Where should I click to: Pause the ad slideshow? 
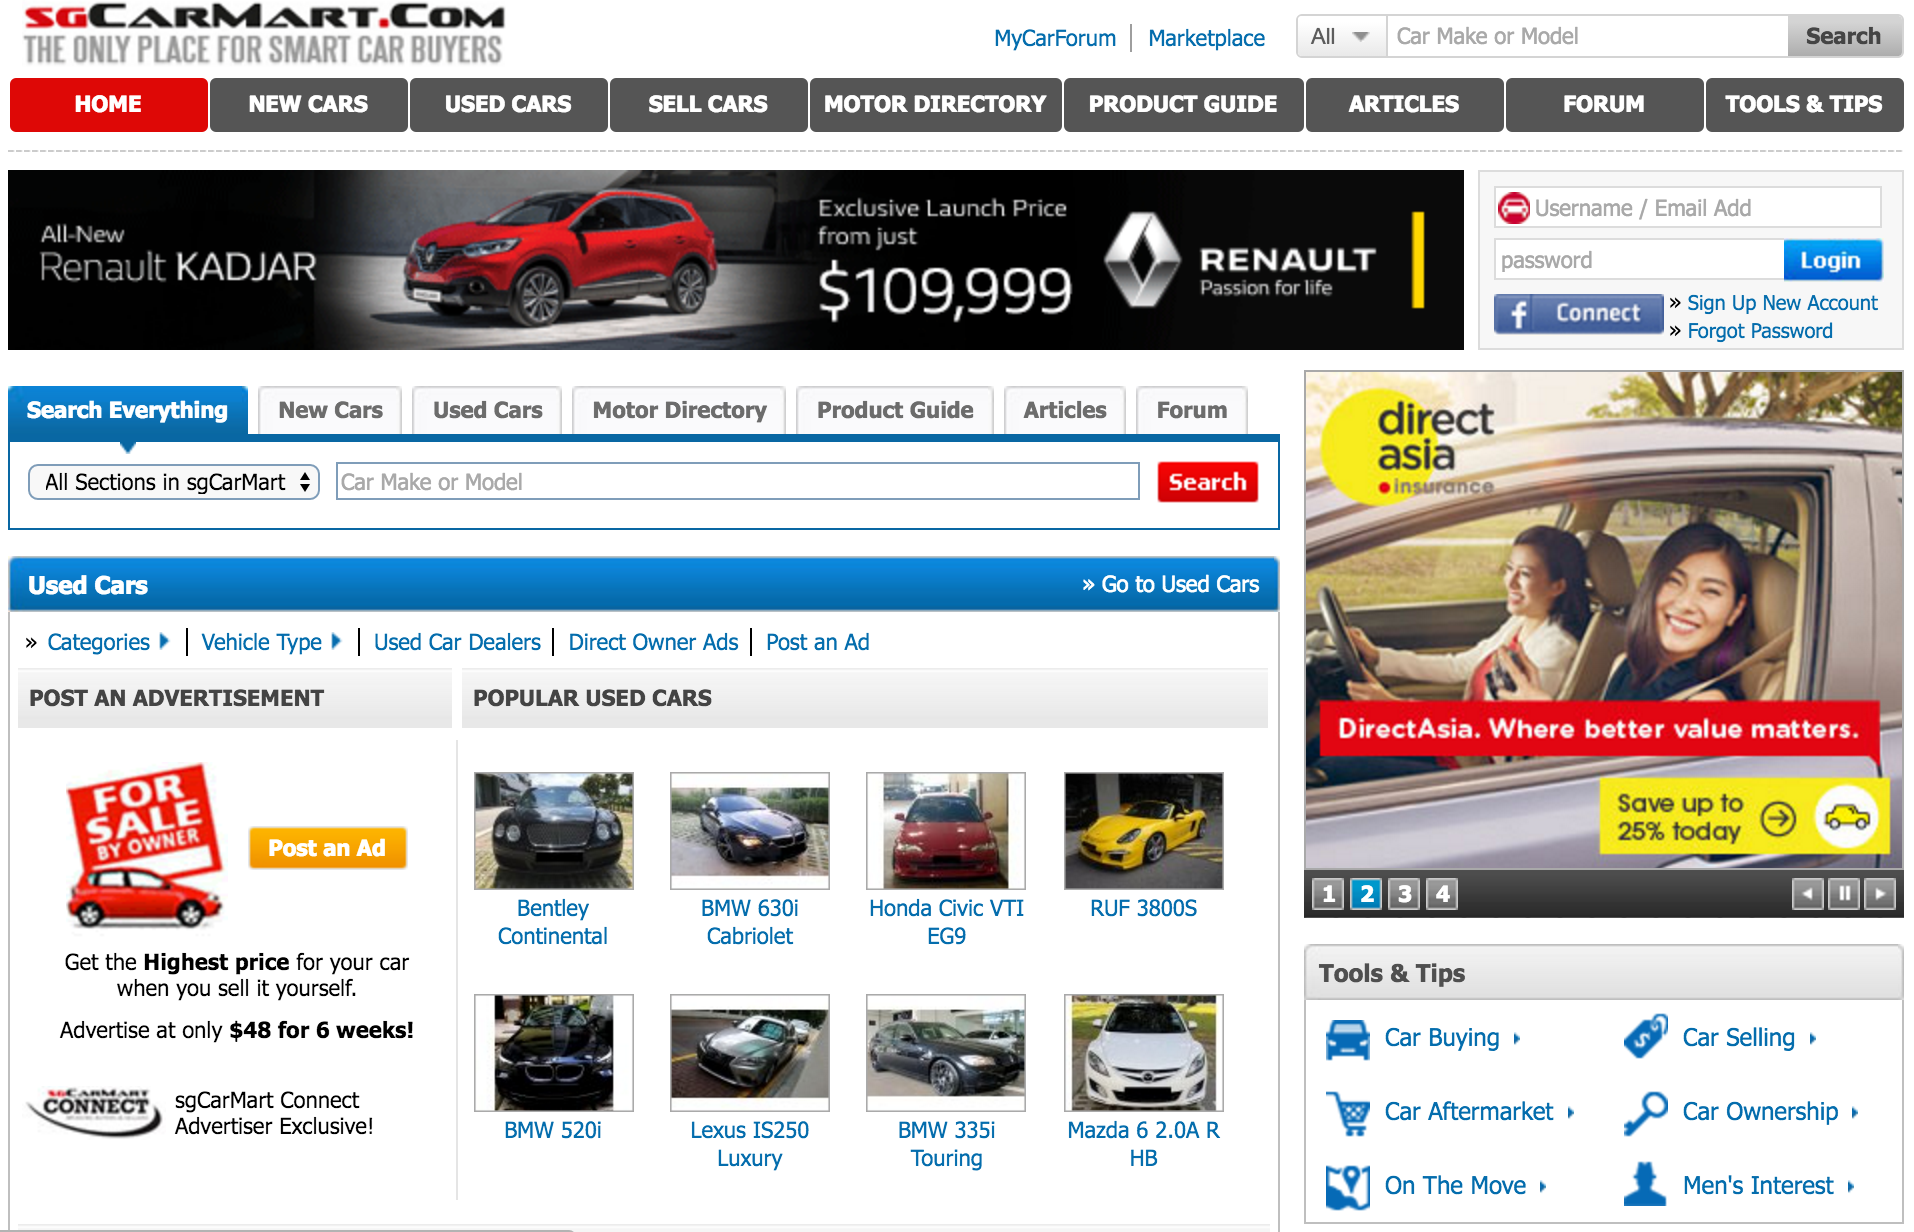point(1843,894)
